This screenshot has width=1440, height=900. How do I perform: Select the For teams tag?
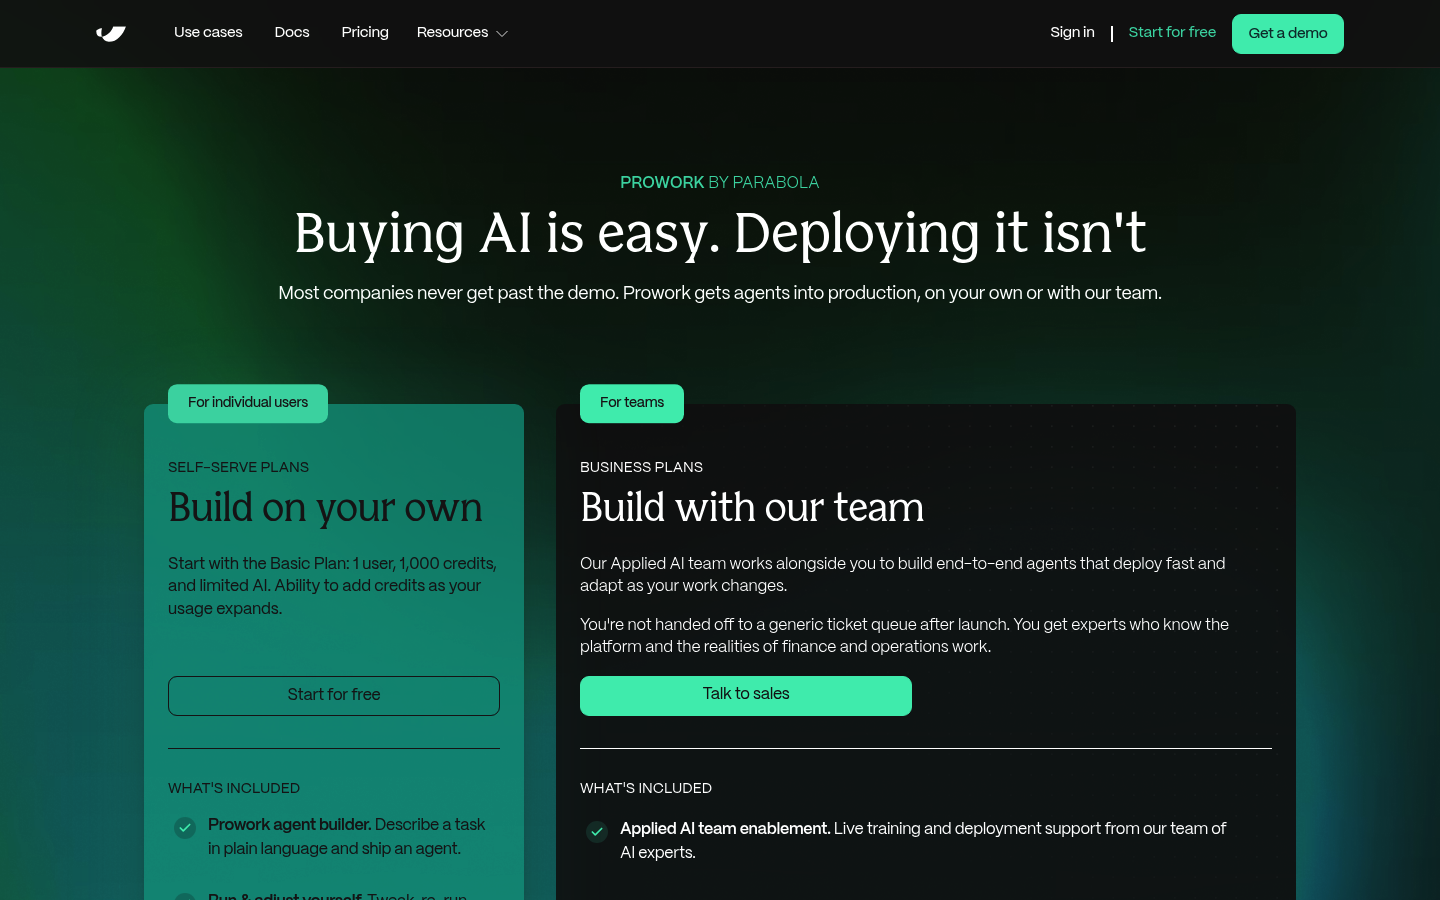[632, 403]
